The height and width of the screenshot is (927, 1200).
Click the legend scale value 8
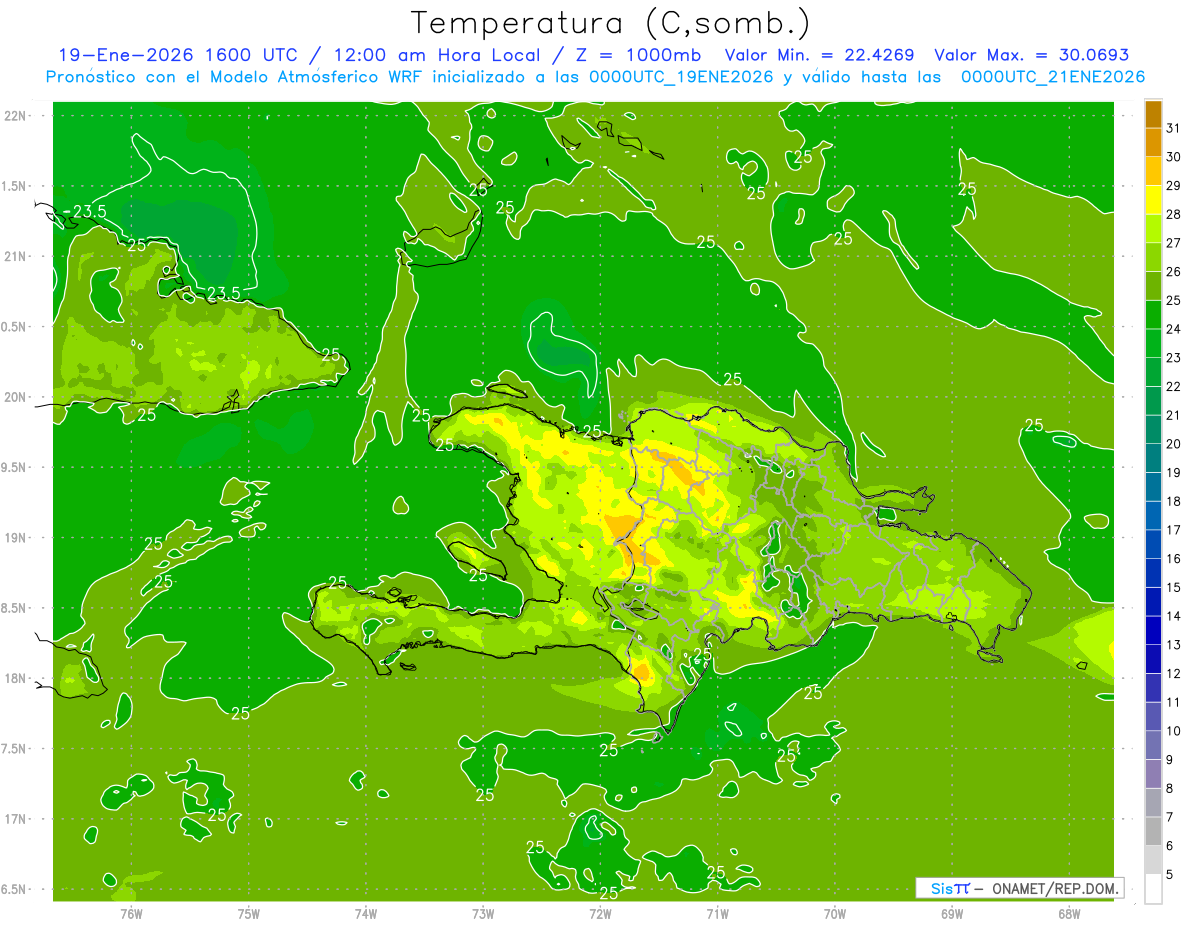(1169, 788)
